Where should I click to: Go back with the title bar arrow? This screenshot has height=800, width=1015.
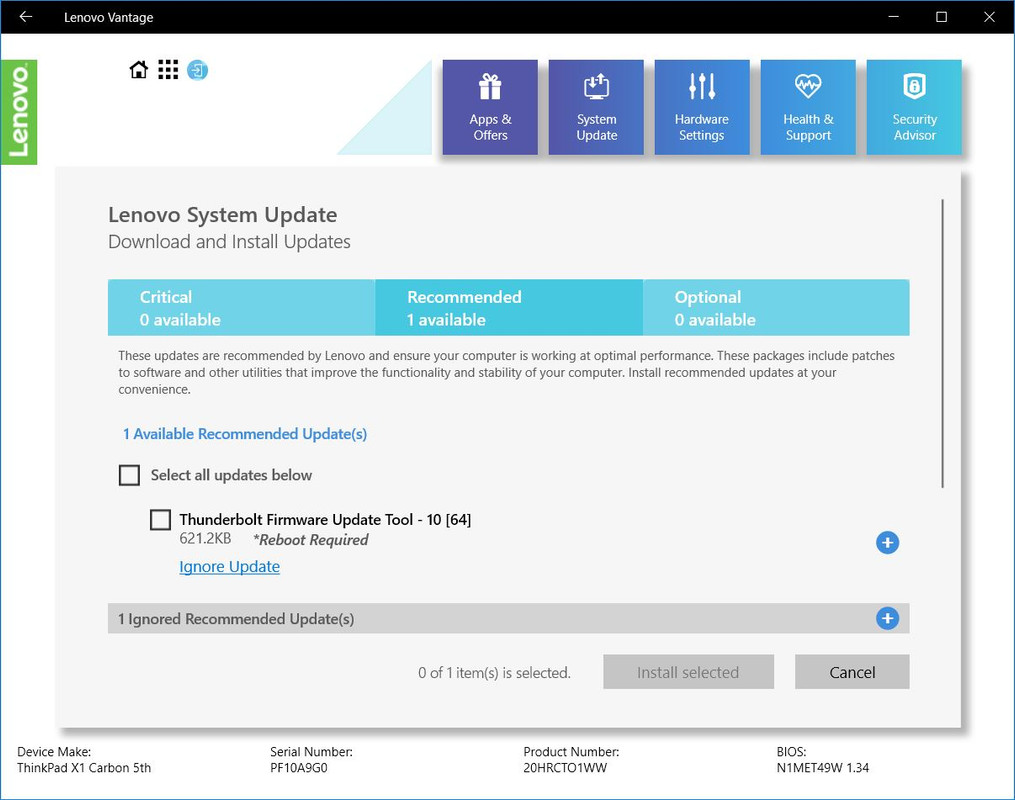(x=26, y=17)
